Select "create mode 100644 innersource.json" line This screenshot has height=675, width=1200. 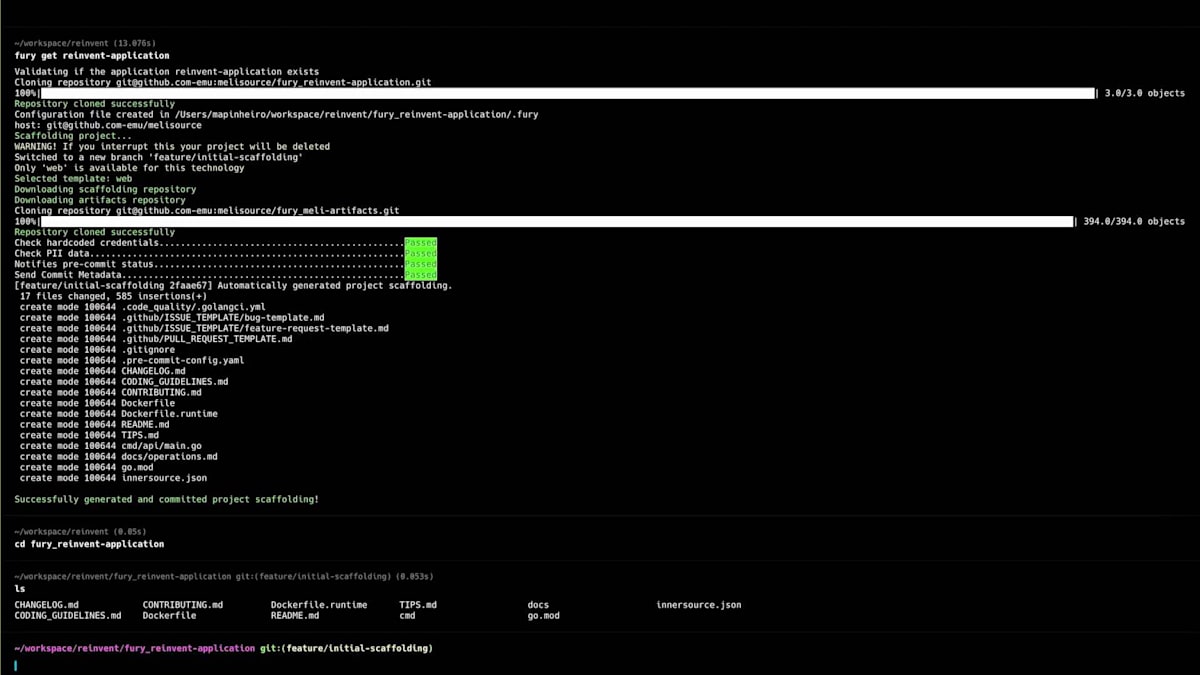tap(113, 478)
